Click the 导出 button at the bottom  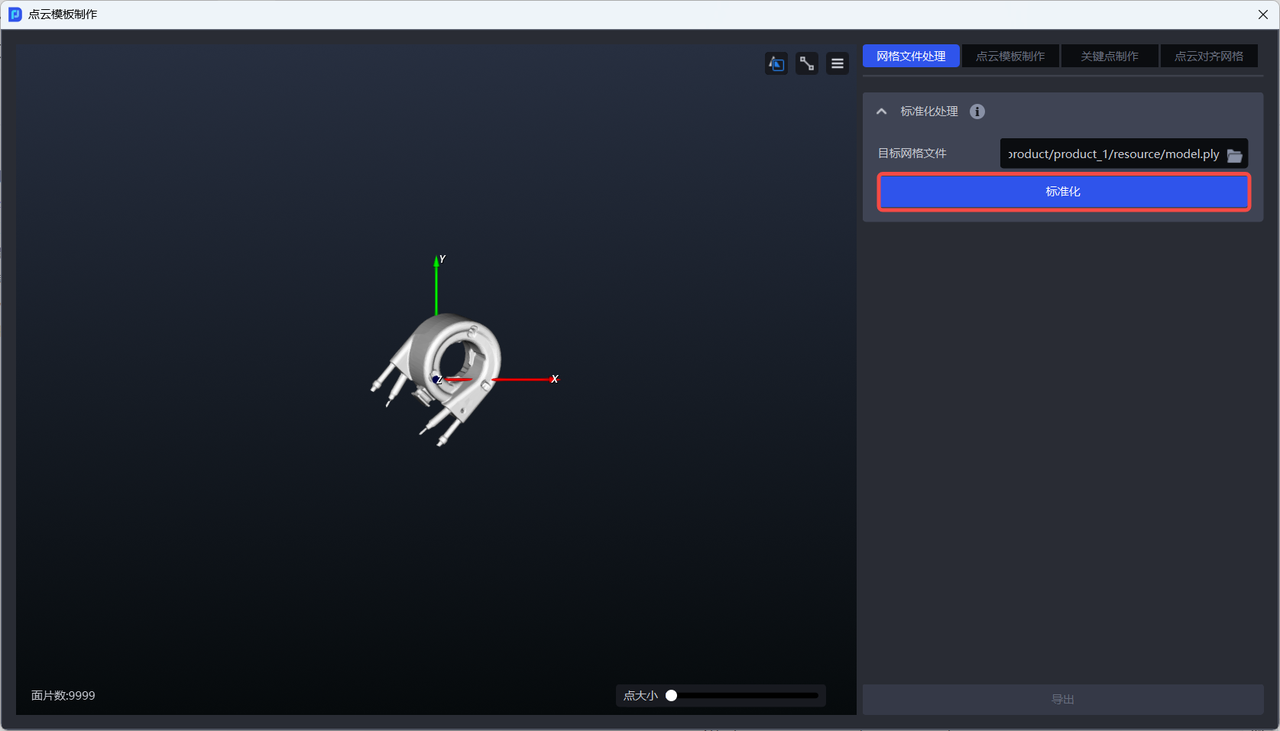pos(1063,700)
